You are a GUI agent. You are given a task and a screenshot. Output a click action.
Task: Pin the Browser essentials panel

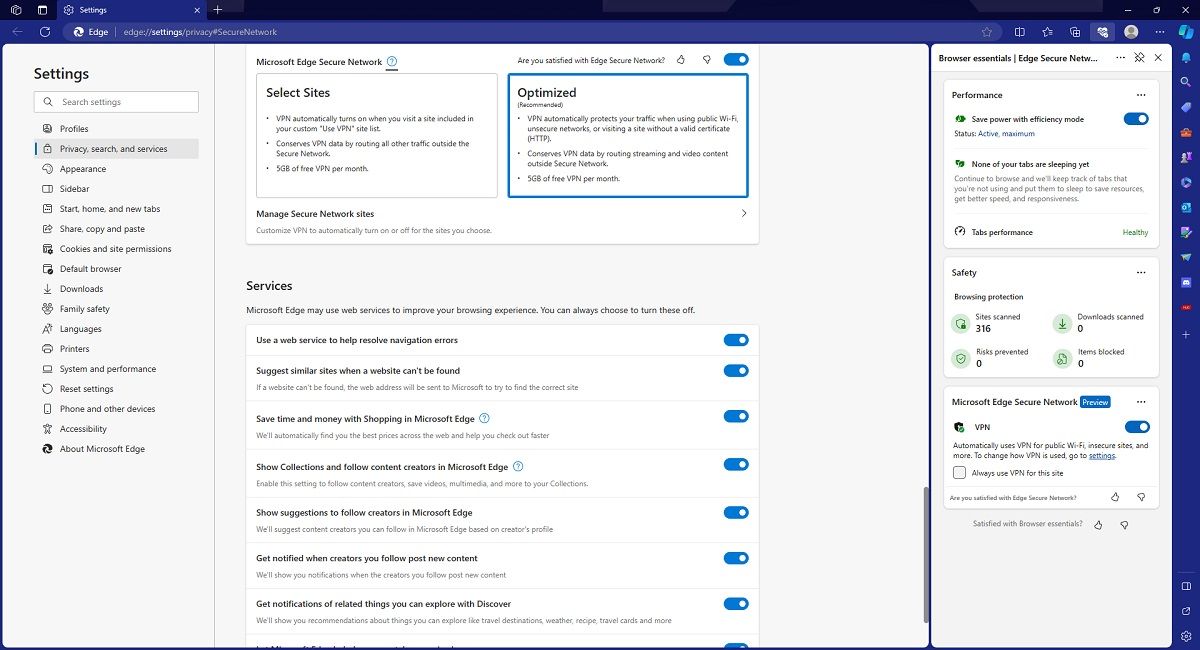(1139, 57)
